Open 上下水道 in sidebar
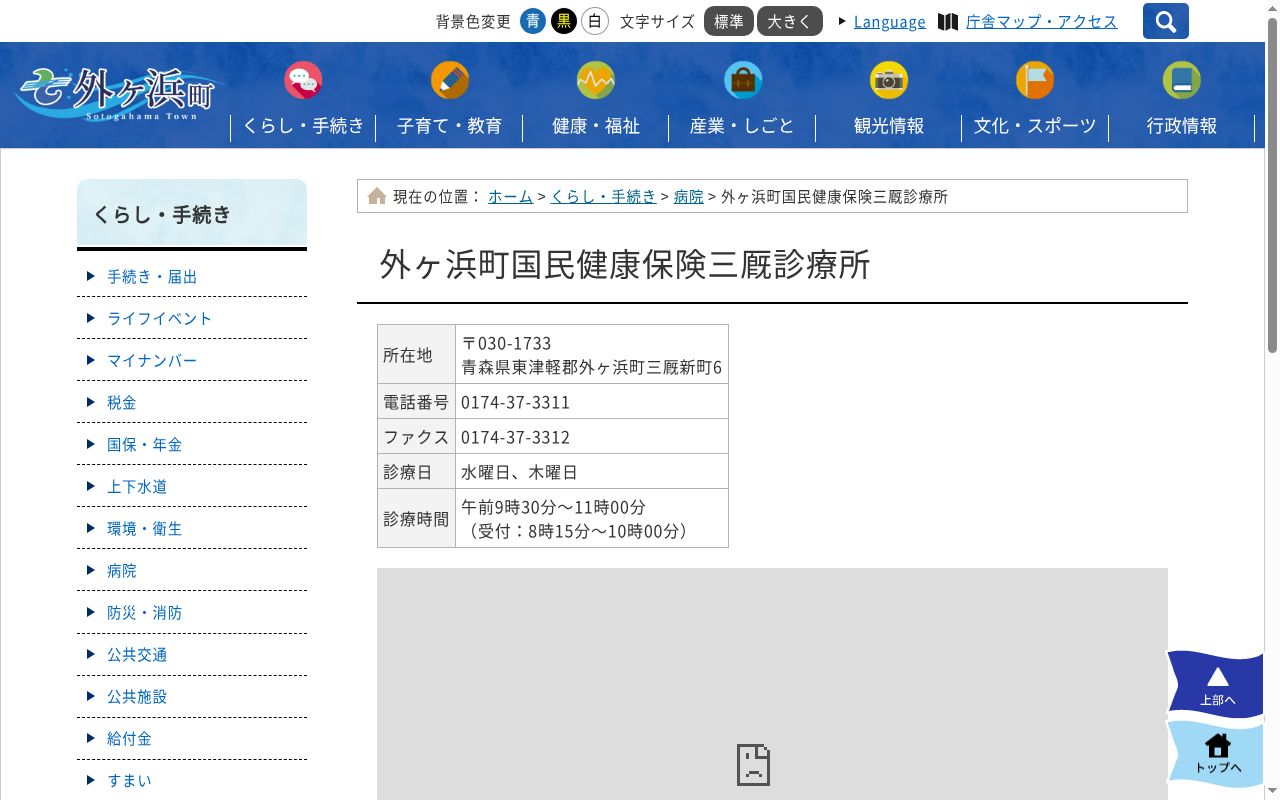The height and width of the screenshot is (800, 1280). pos(137,487)
